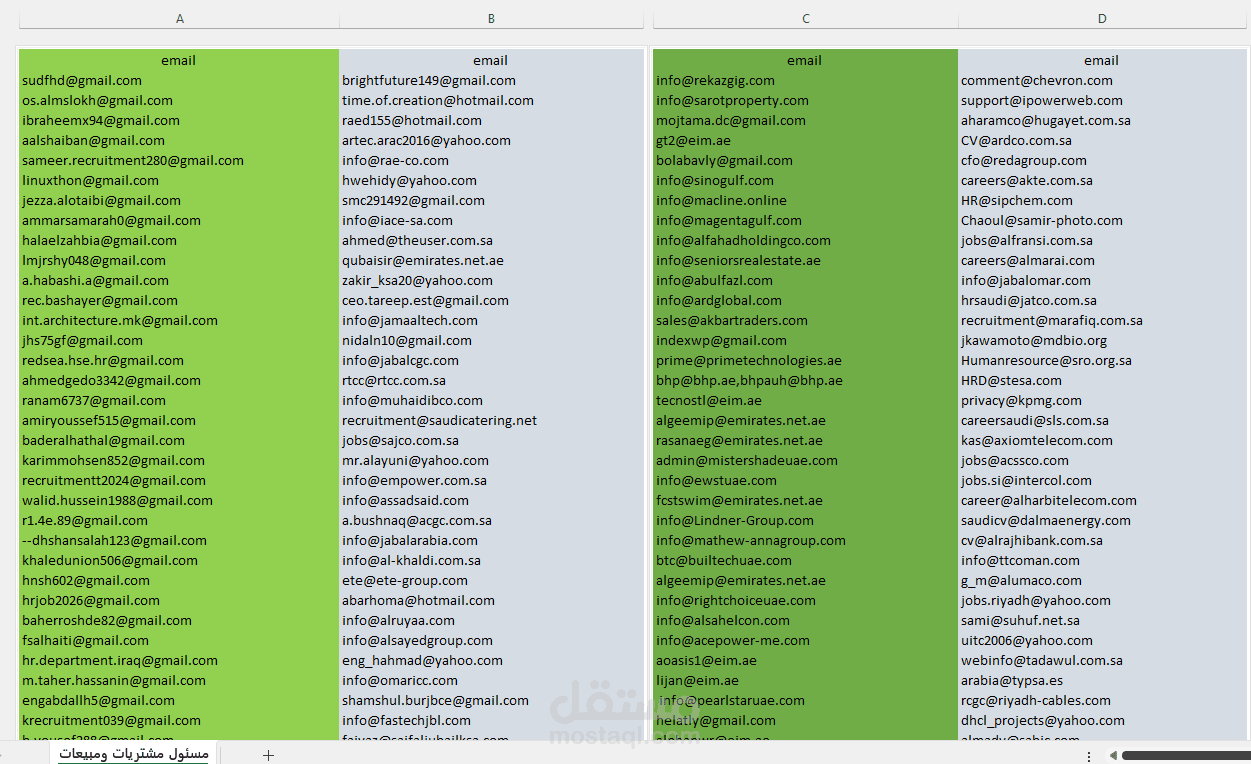Click cell bhp@bhp.ae,bhpauh@bhp.ae

point(805,380)
